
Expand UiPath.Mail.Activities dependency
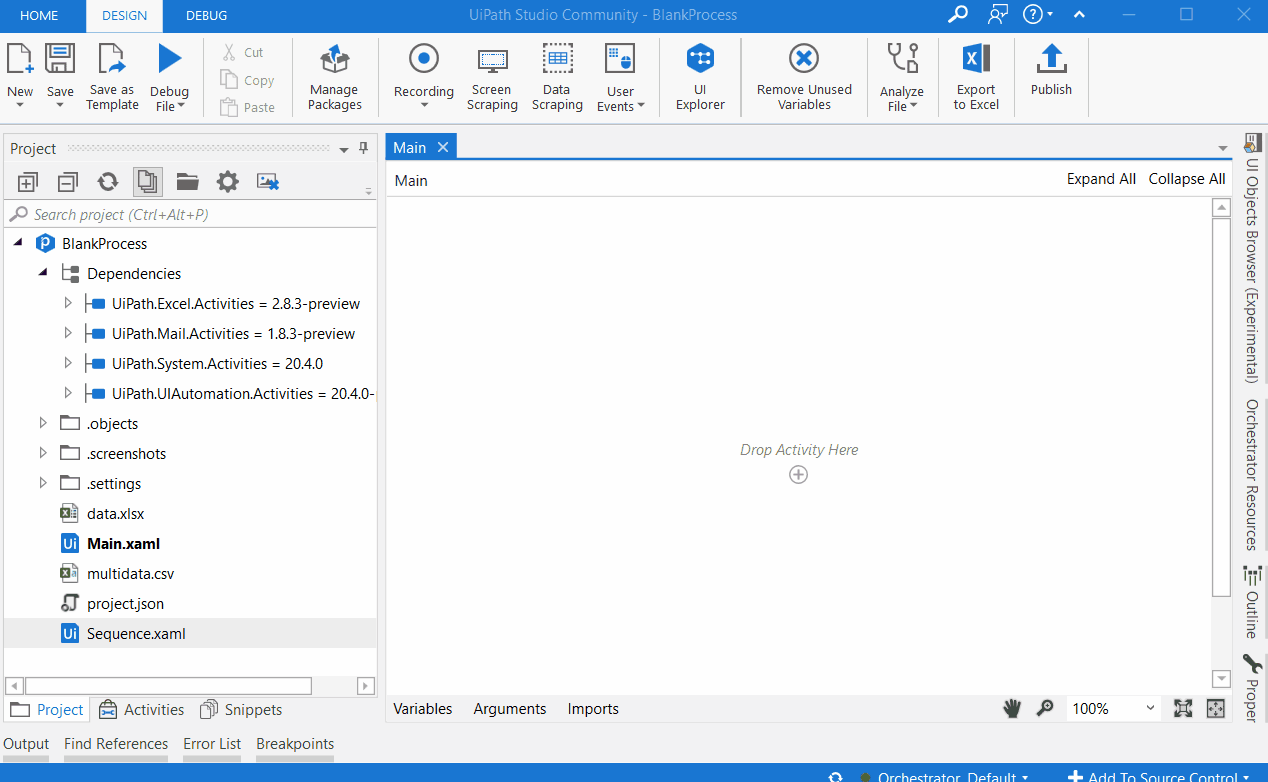point(68,333)
